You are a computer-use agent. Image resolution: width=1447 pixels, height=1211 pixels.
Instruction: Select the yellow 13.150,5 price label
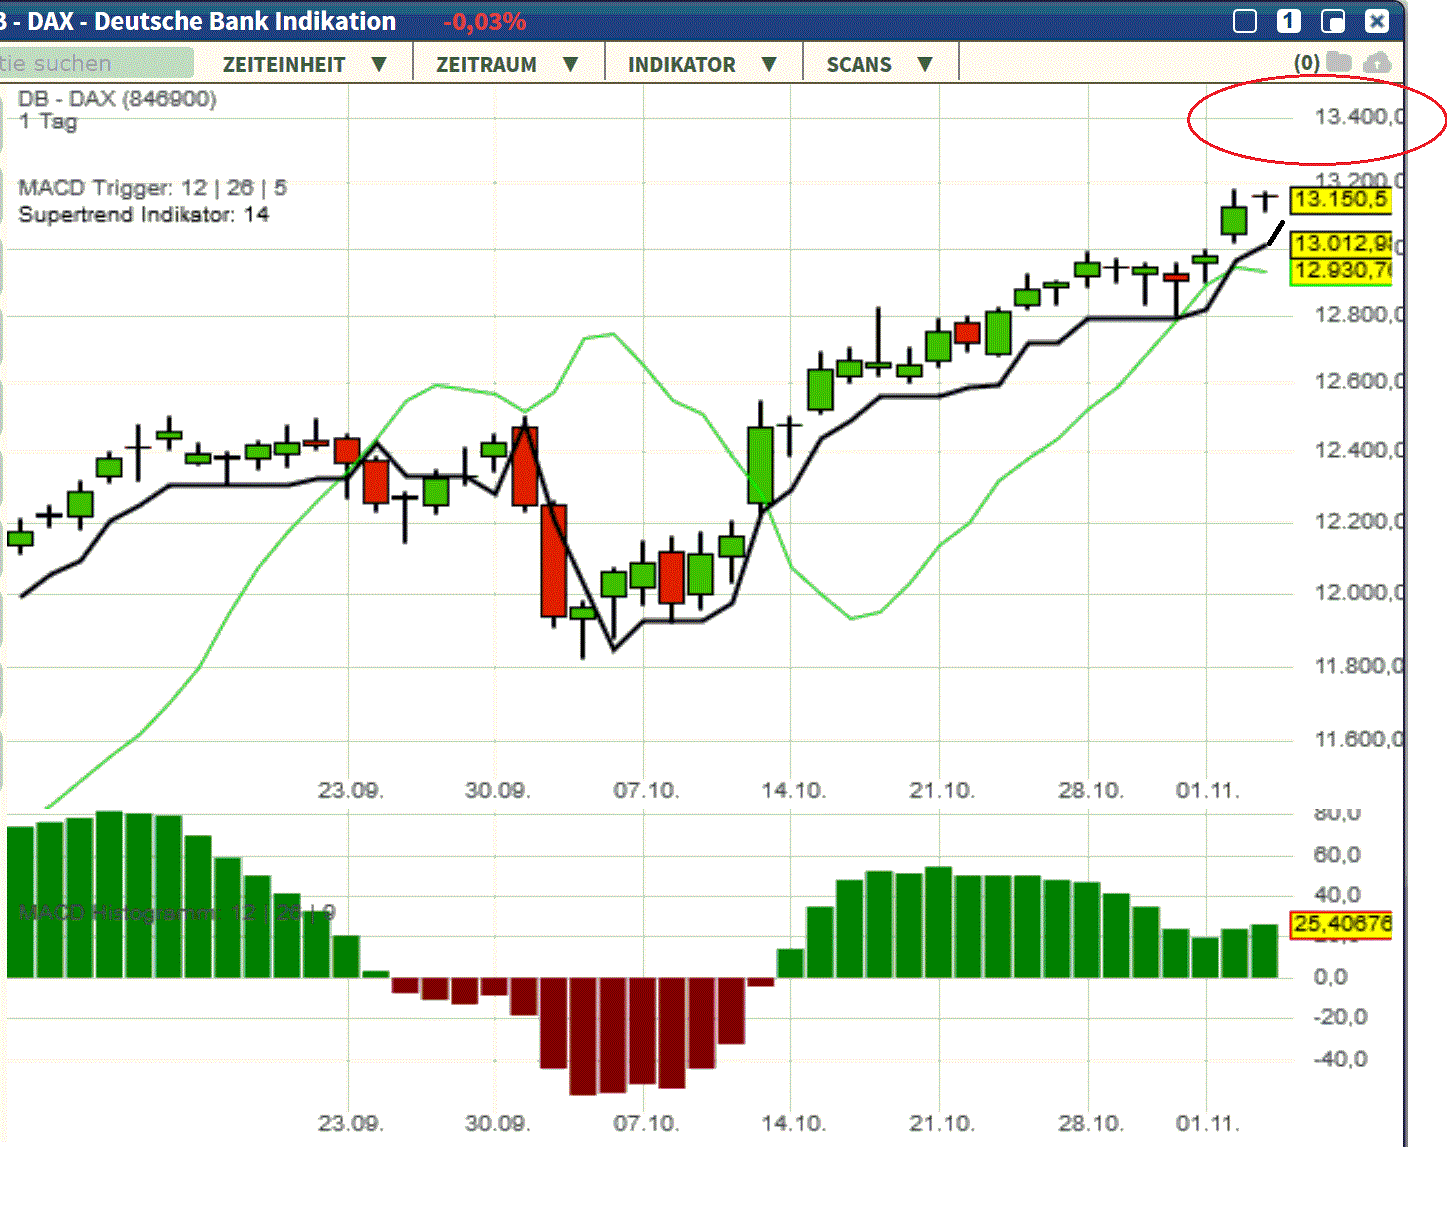click(1340, 200)
